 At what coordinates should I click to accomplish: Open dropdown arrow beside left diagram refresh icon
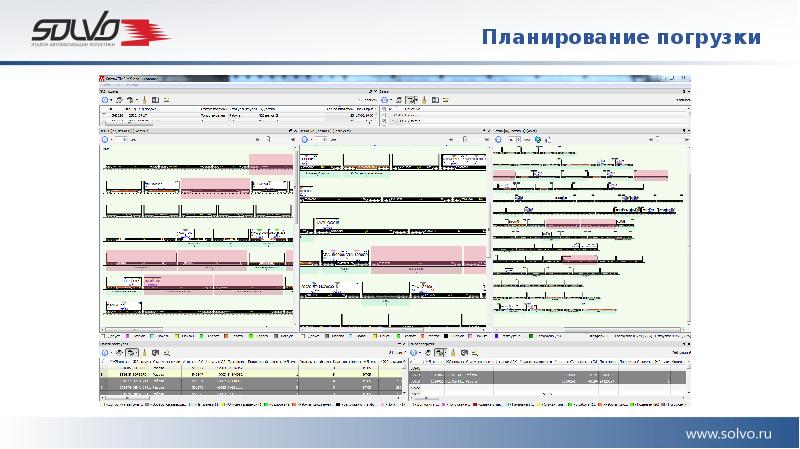tap(111, 140)
